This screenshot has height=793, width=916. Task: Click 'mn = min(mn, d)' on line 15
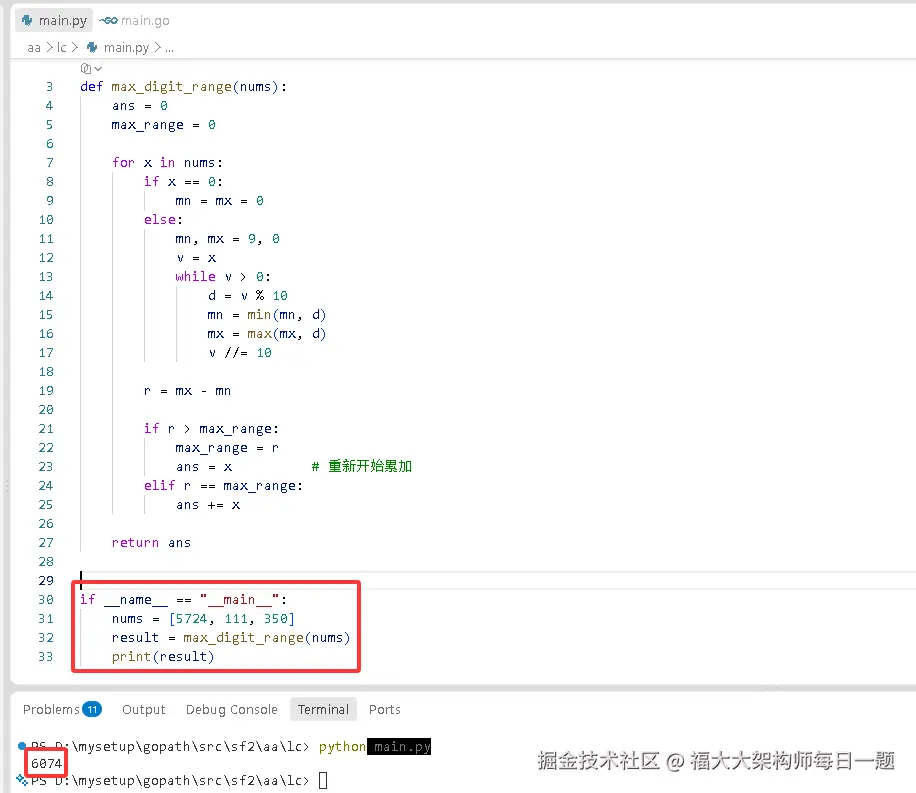point(266,314)
